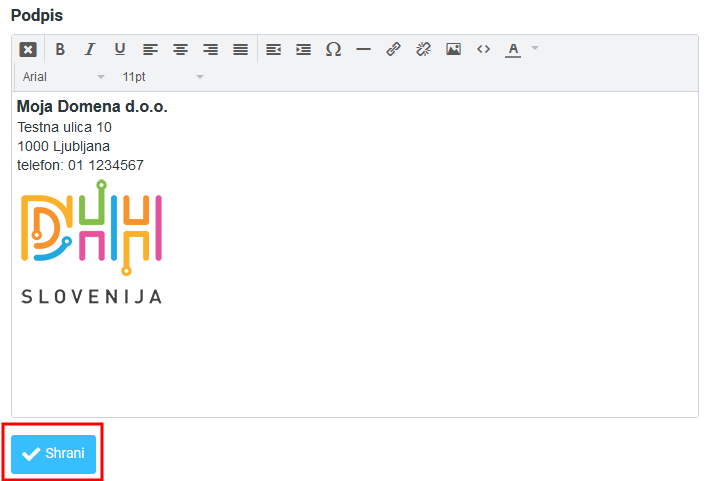Decrease the paragraph indent
Viewport: 709px width, 481px height.
click(273, 49)
